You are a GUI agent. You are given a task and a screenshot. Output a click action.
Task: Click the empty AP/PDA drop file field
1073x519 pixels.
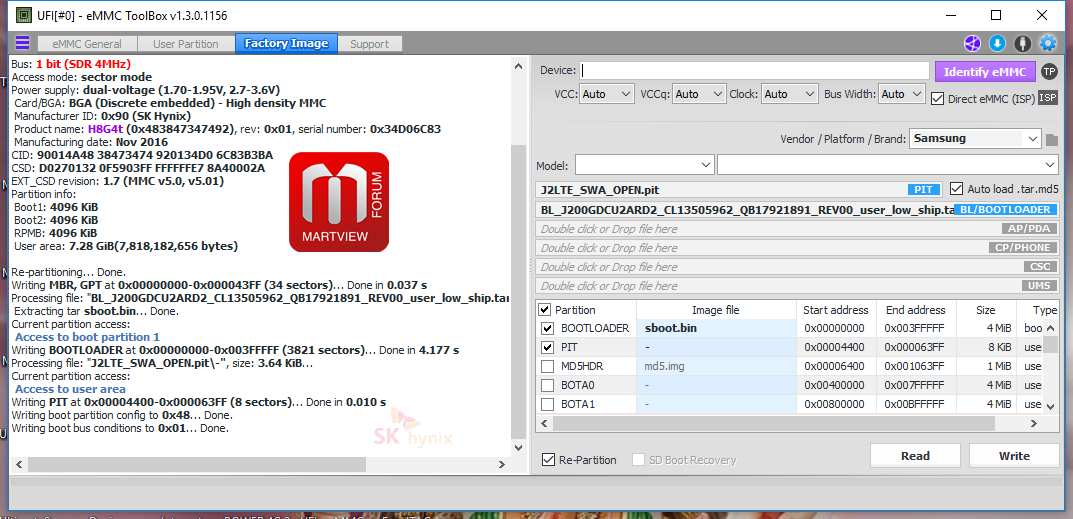click(x=797, y=229)
